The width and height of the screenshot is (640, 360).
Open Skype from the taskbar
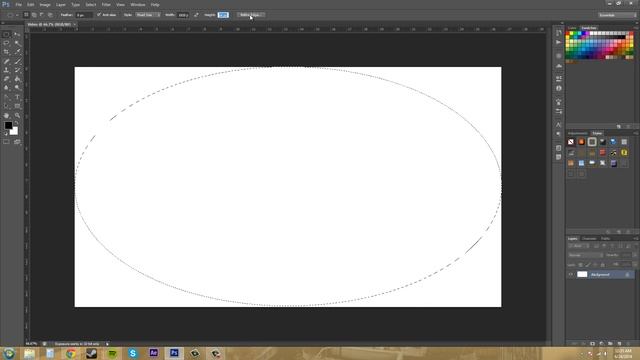[x=133, y=353]
